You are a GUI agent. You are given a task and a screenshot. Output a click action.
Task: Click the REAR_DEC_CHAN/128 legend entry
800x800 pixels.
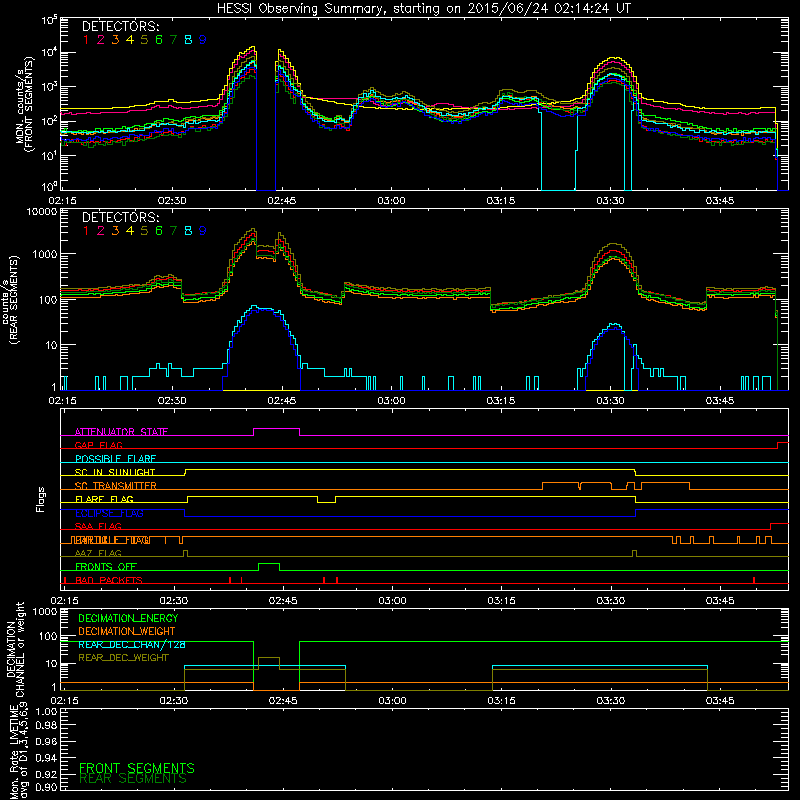[x=132, y=644]
